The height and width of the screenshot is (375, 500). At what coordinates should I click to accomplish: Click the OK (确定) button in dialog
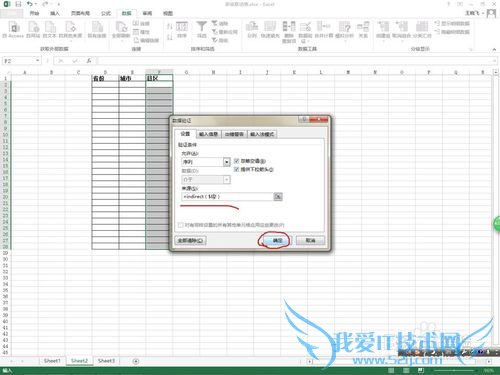pyautogui.click(x=277, y=240)
